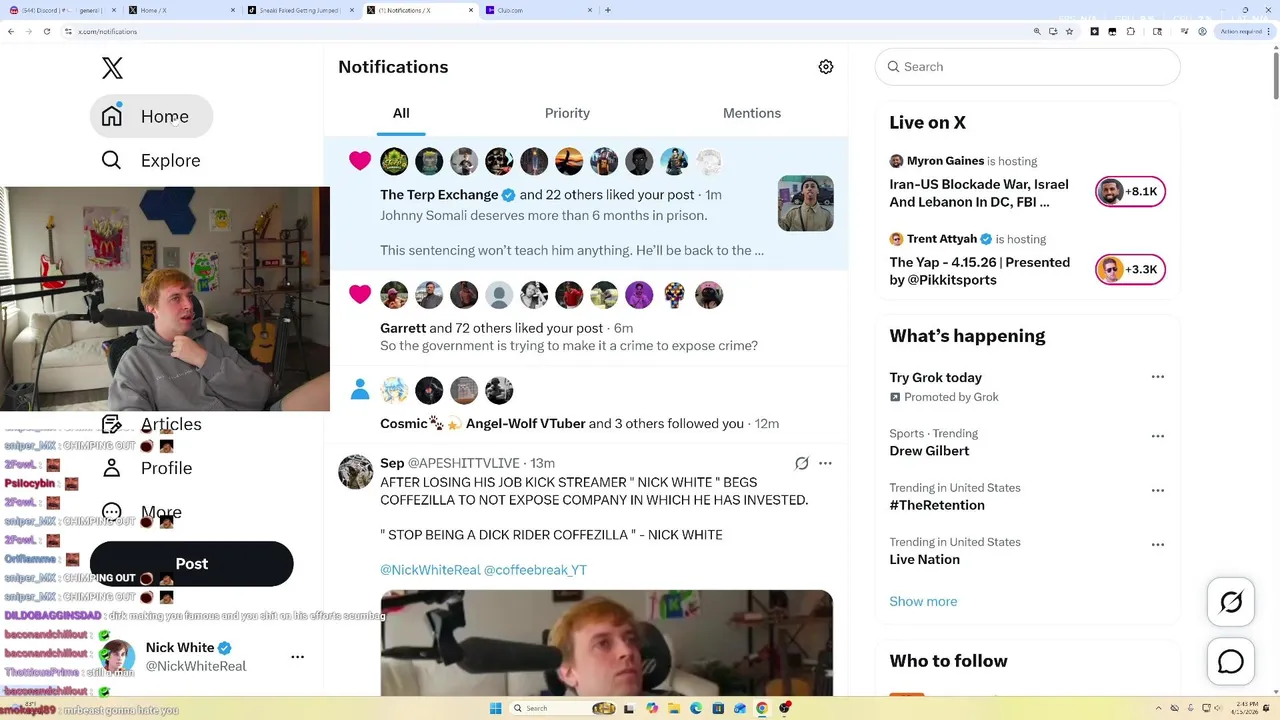Open the #TheRetention trending topic
Viewport: 1280px width, 720px height.
pyautogui.click(x=937, y=505)
